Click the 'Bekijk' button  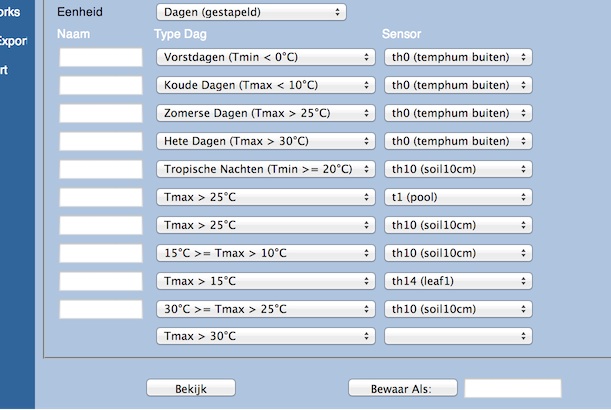(x=191, y=388)
